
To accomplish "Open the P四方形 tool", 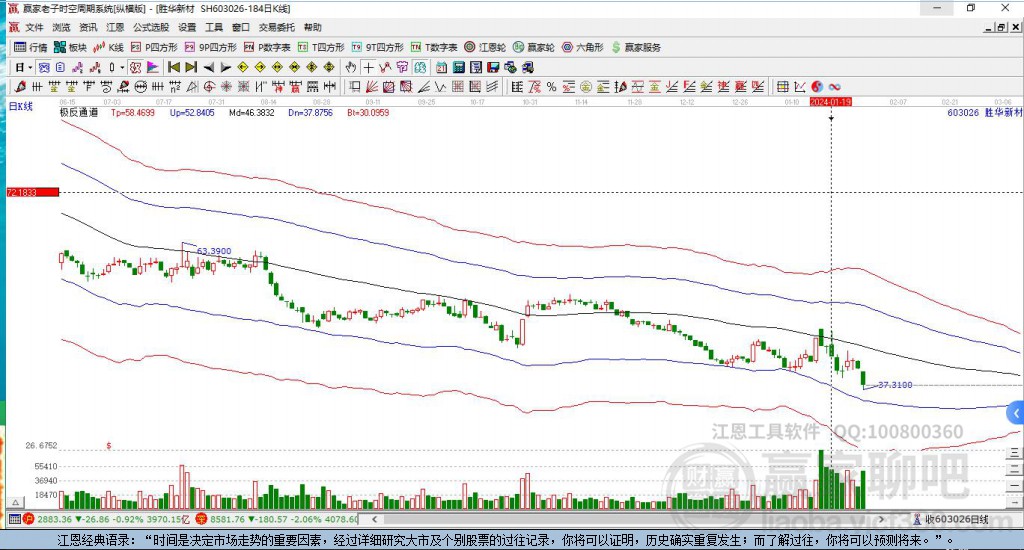I will pyautogui.click(x=154, y=47).
